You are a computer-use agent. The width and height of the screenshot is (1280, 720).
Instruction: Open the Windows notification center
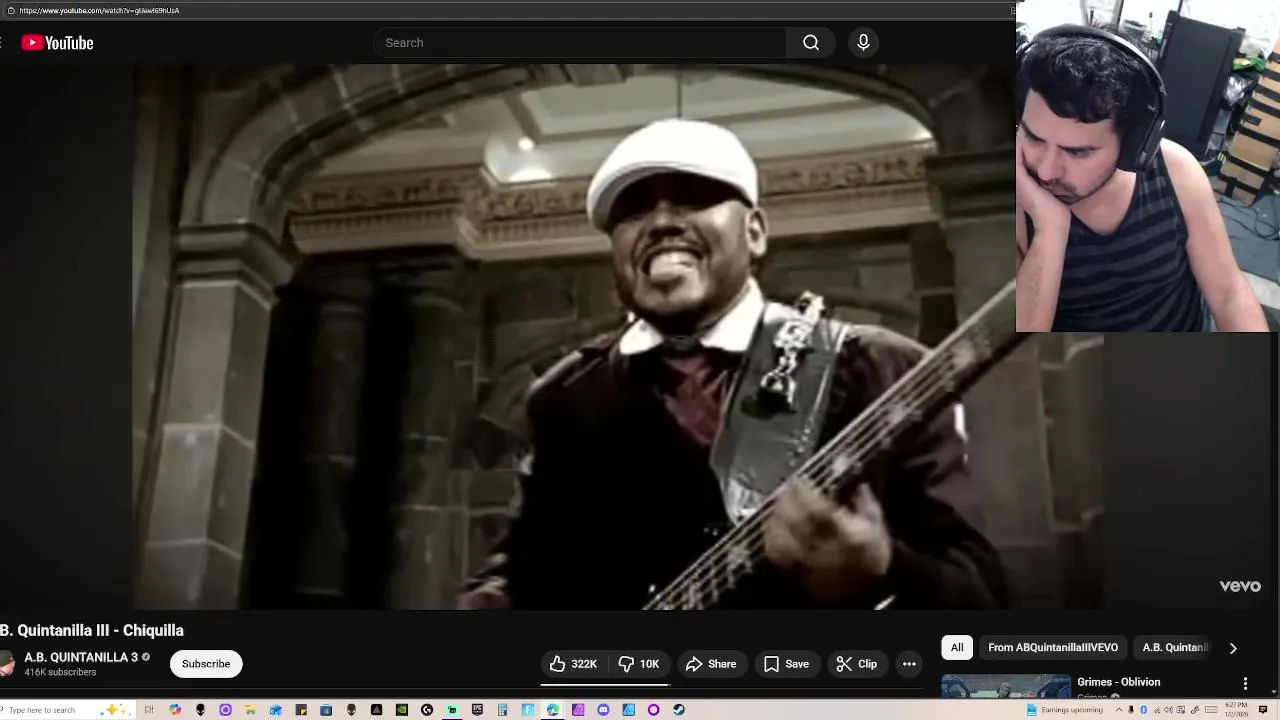tap(1262, 710)
